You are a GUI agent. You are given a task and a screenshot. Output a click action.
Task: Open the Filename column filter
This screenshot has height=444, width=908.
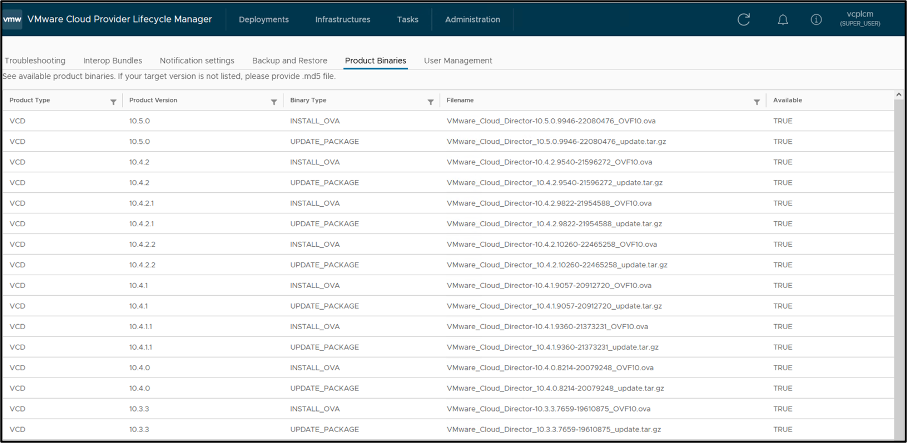(757, 101)
